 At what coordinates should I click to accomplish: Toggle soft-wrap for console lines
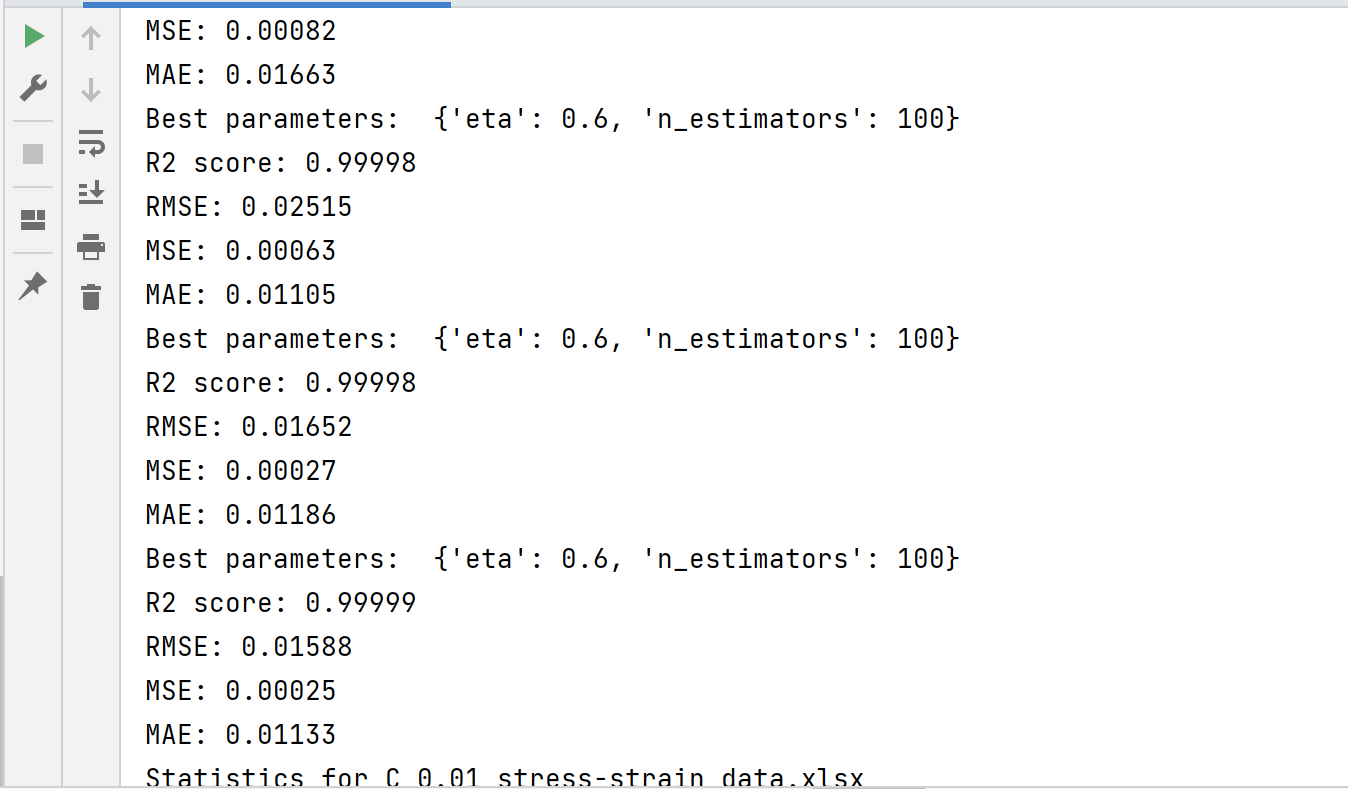point(90,144)
